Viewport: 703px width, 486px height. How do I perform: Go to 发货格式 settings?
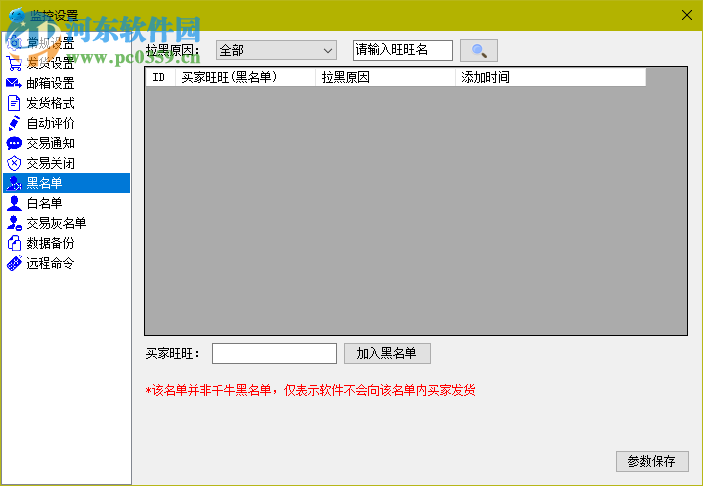coord(66,103)
